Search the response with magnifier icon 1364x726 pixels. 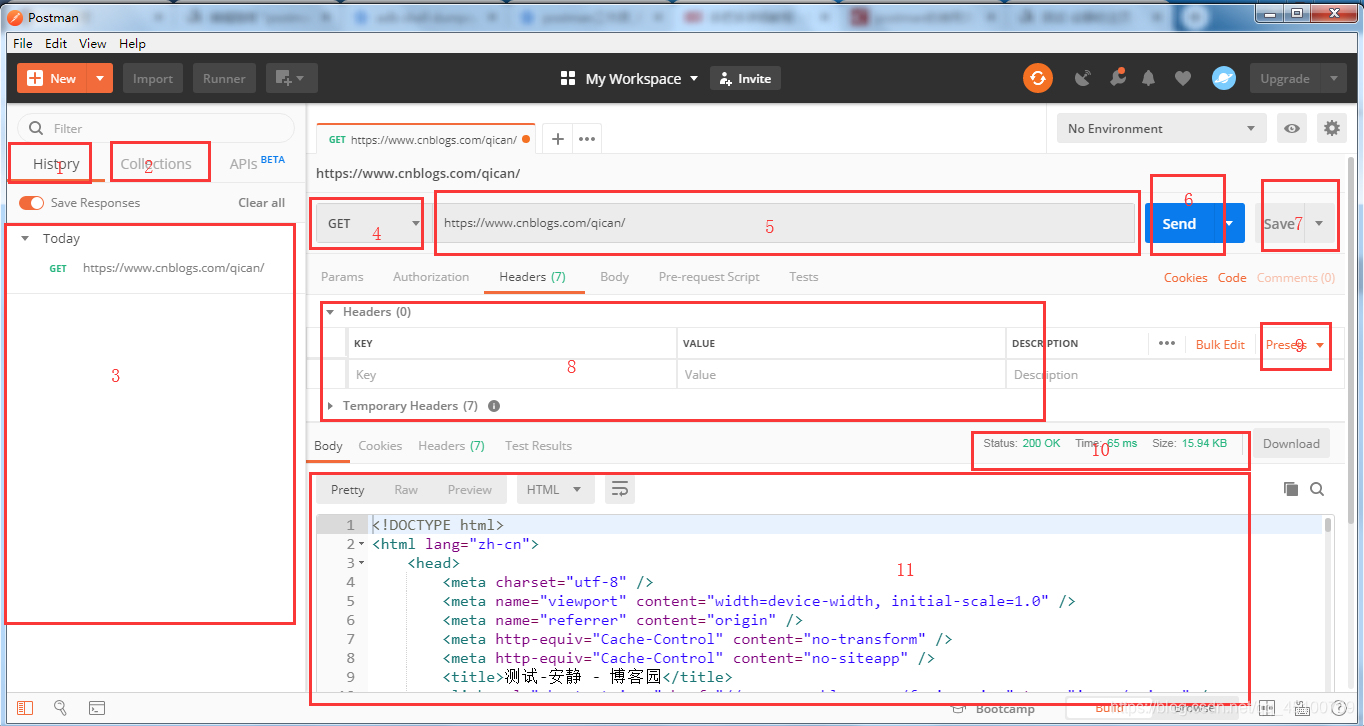coord(1317,489)
